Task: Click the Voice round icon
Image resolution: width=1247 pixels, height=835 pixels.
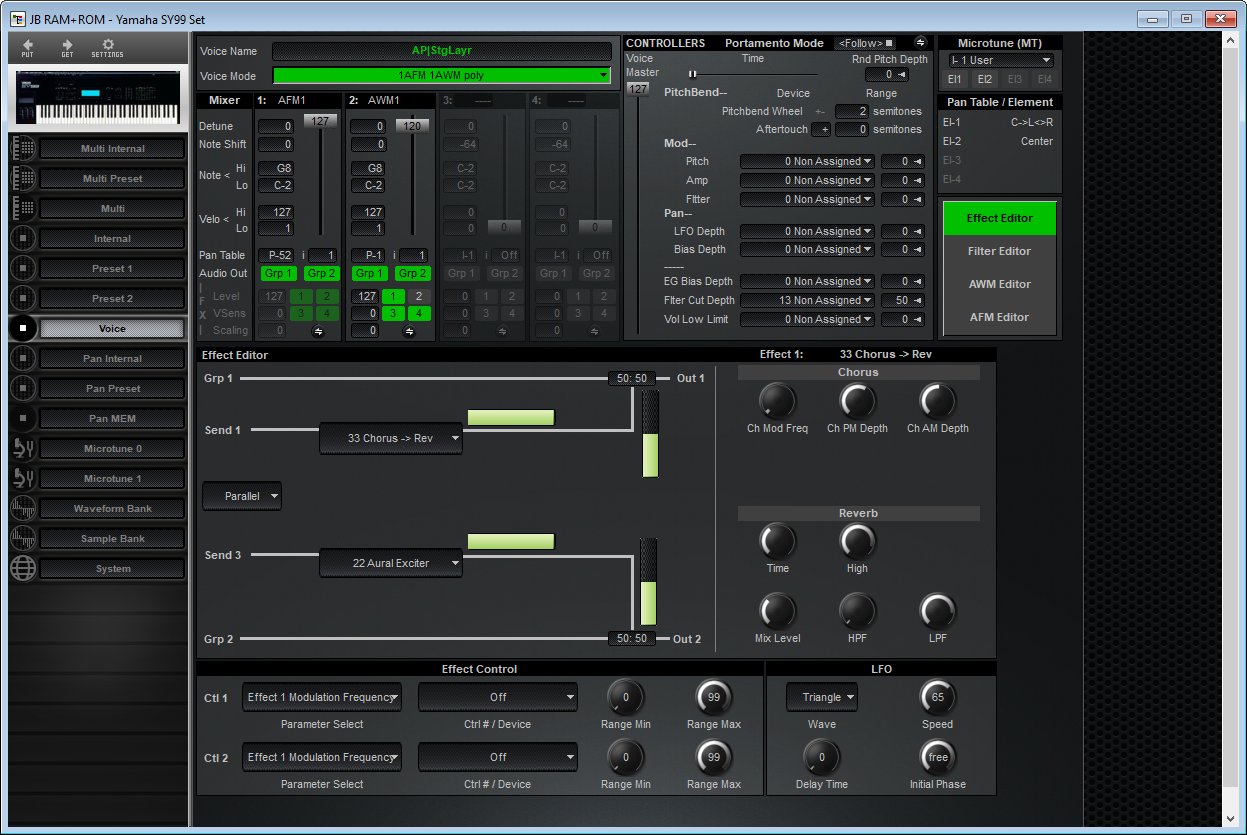Action: coord(22,329)
